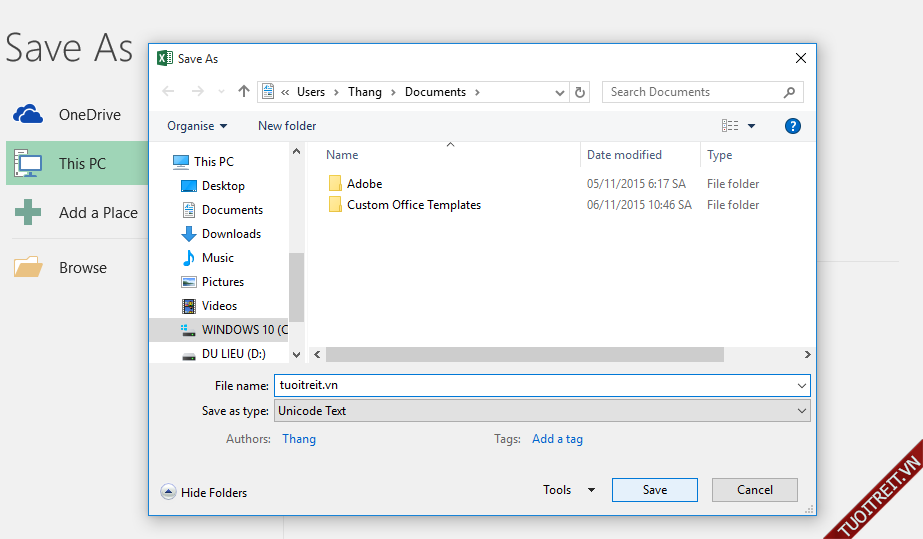Click the Add a Place plus icon
Screen dimensions: 923x539
[28, 212]
